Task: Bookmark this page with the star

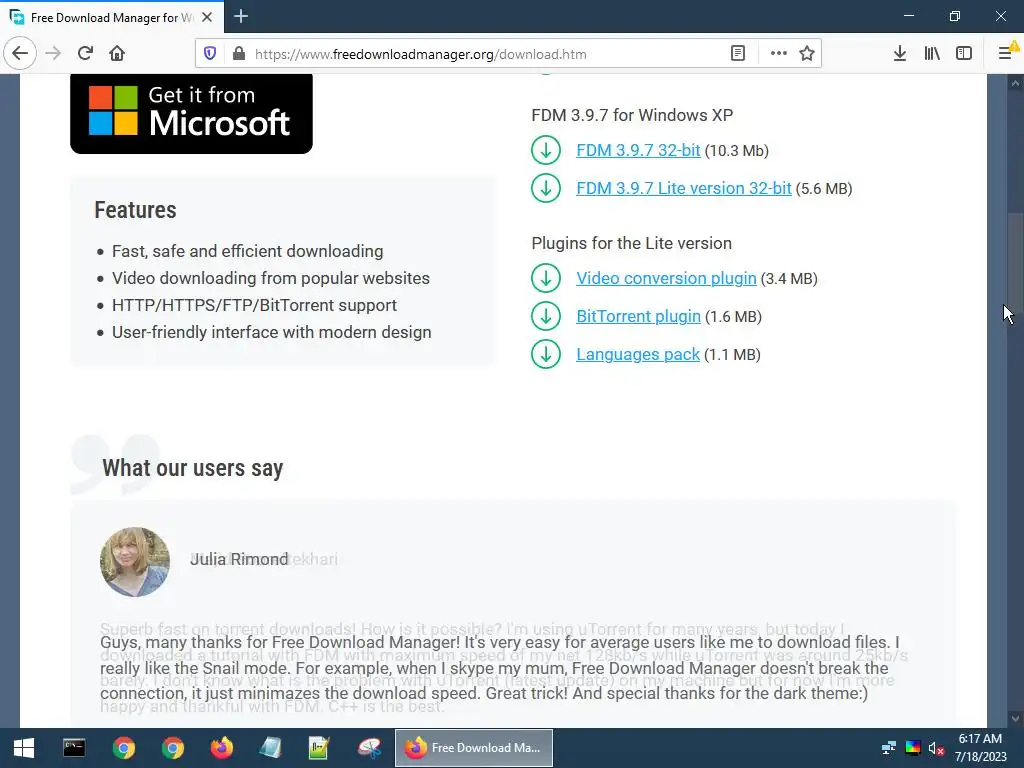Action: tap(807, 54)
